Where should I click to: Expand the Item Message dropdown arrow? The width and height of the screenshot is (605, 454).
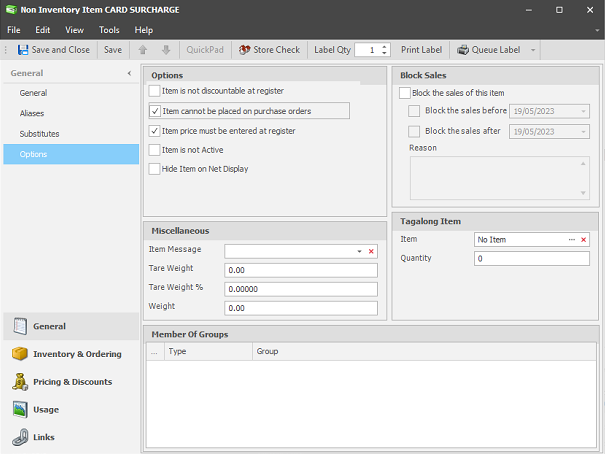point(359,251)
